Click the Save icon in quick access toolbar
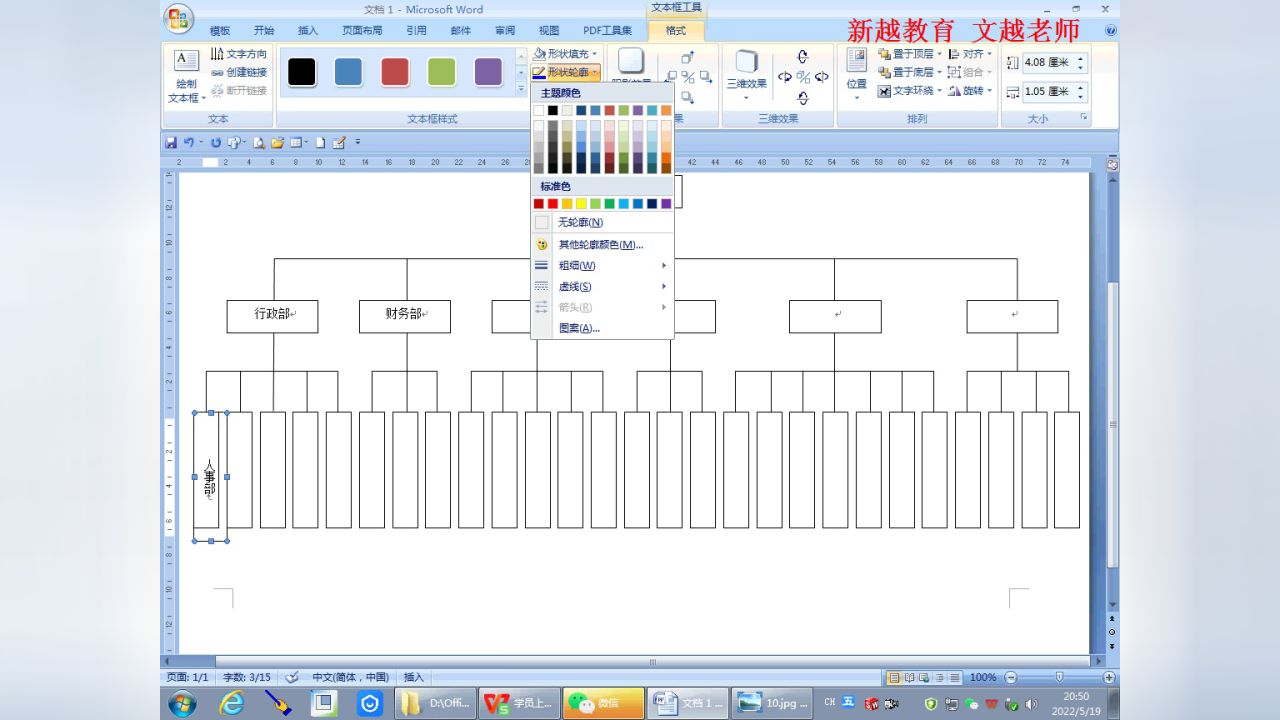Screen dimensions: 1280x720 (171, 143)
